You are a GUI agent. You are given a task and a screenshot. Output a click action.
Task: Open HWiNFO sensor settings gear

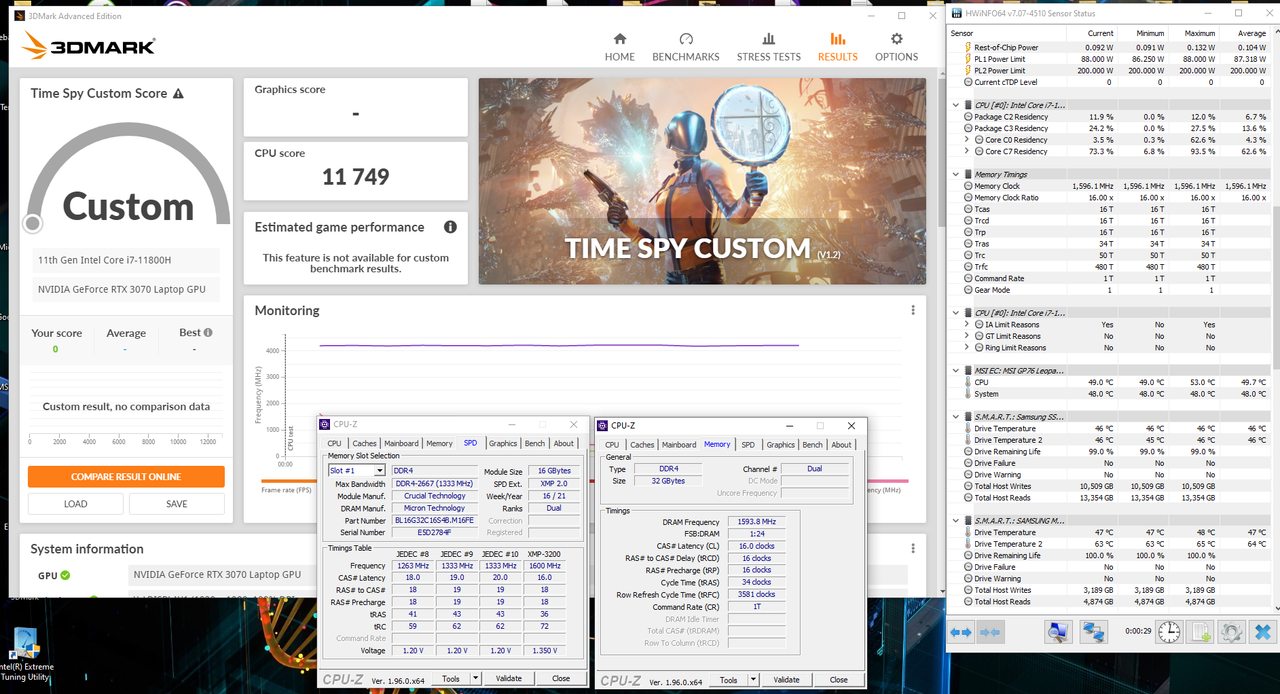(x=1232, y=632)
